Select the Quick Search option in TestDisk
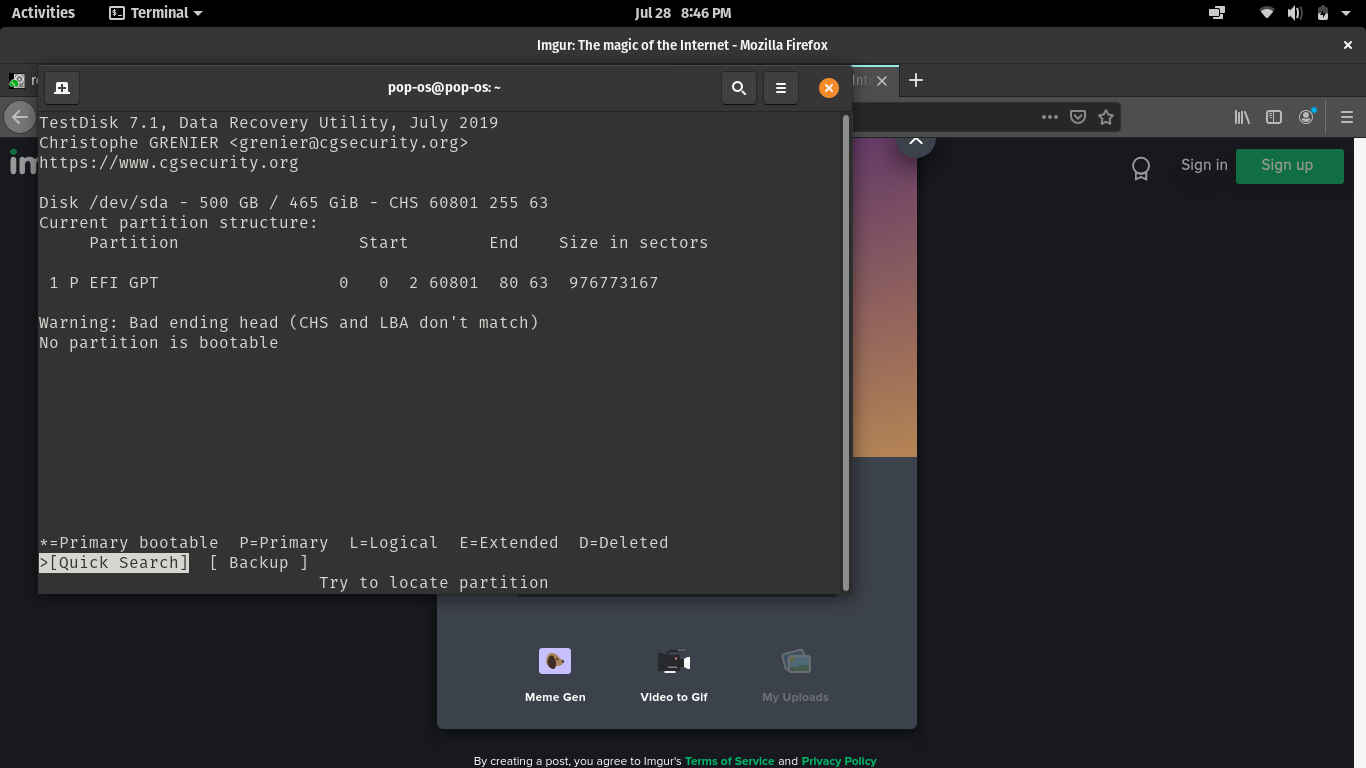1366x768 pixels. (x=114, y=563)
